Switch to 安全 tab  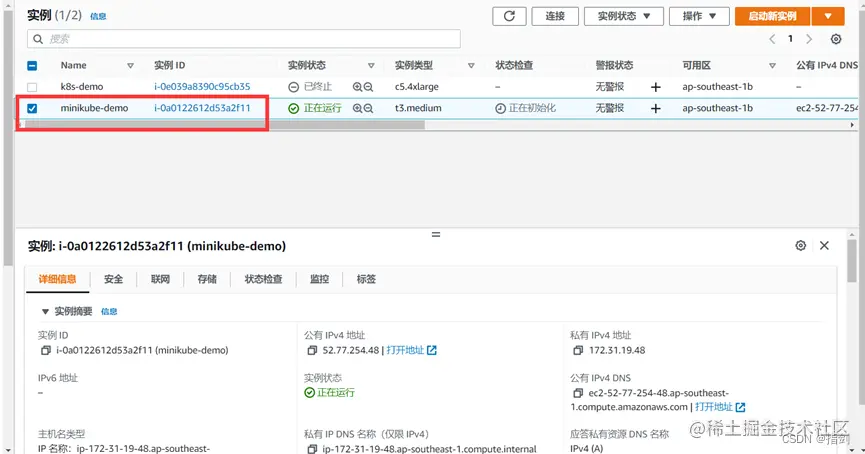(x=114, y=279)
